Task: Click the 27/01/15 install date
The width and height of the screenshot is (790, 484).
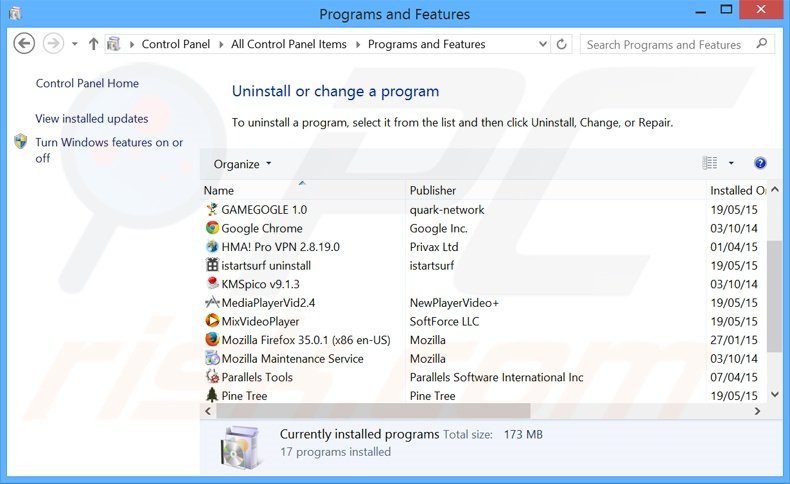Action: (x=734, y=340)
